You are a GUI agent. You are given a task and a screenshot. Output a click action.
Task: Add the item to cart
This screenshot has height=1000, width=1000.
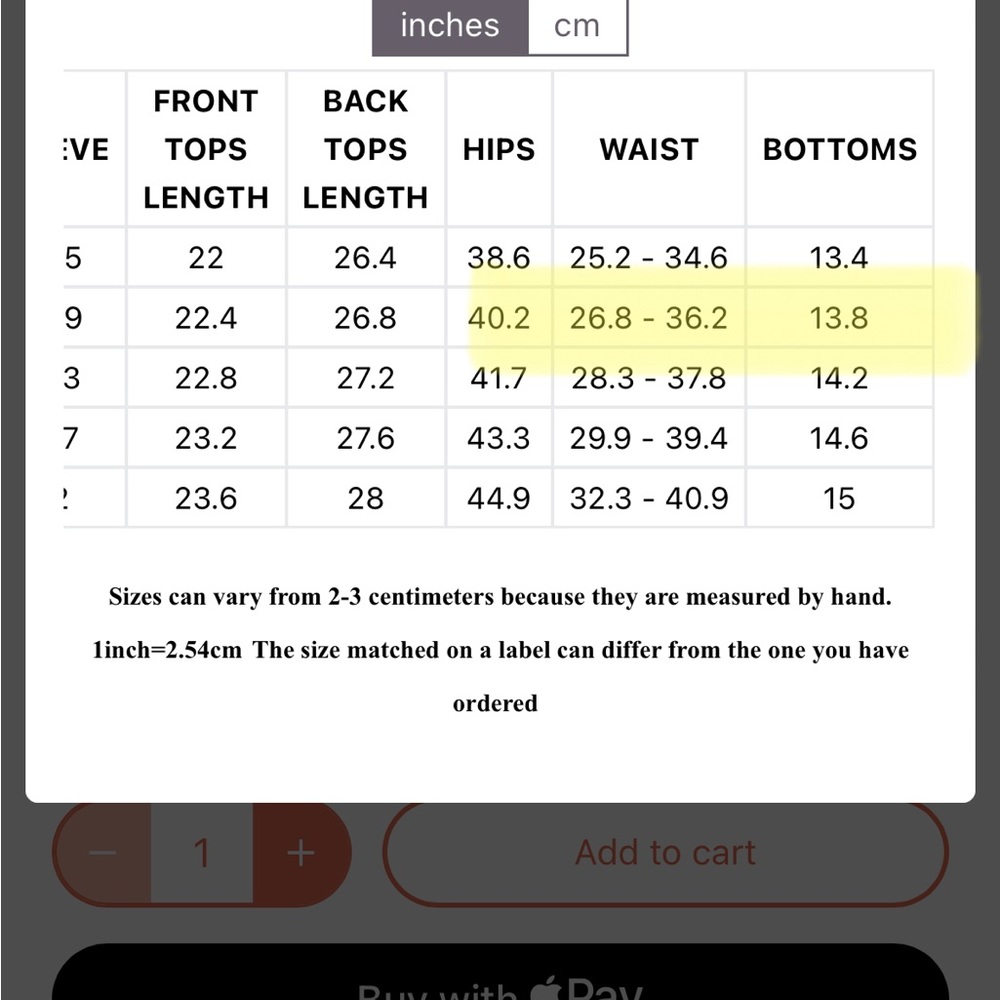tap(665, 853)
